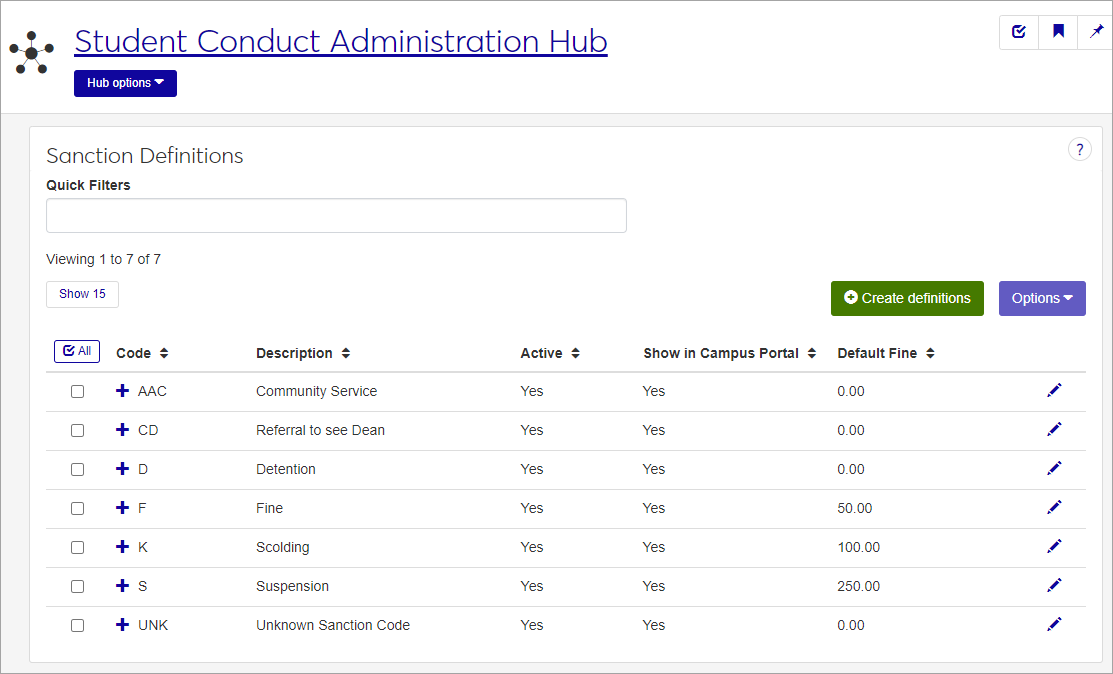The height and width of the screenshot is (674, 1113).
Task: Click the edit pencil for Fine row
Action: click(x=1054, y=507)
